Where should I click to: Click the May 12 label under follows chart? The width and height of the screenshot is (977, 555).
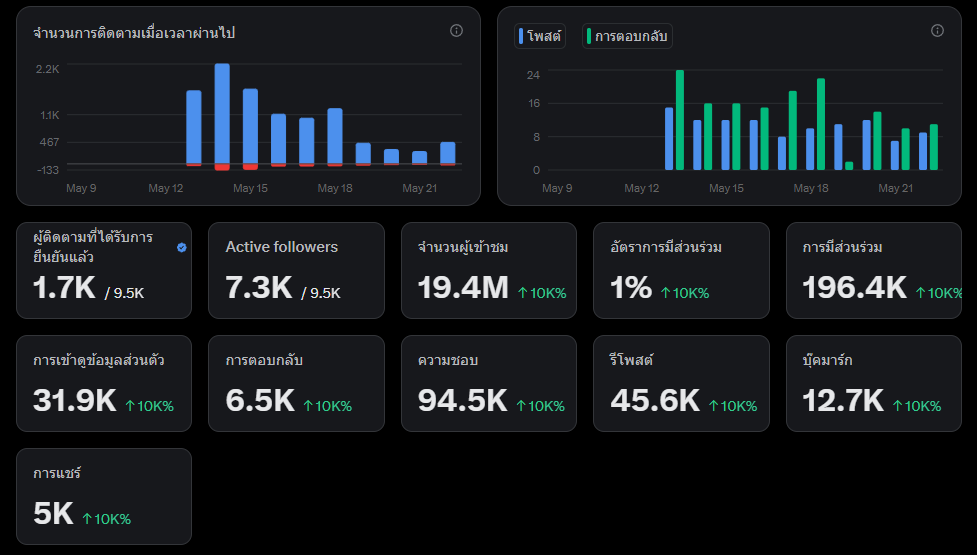[166, 188]
